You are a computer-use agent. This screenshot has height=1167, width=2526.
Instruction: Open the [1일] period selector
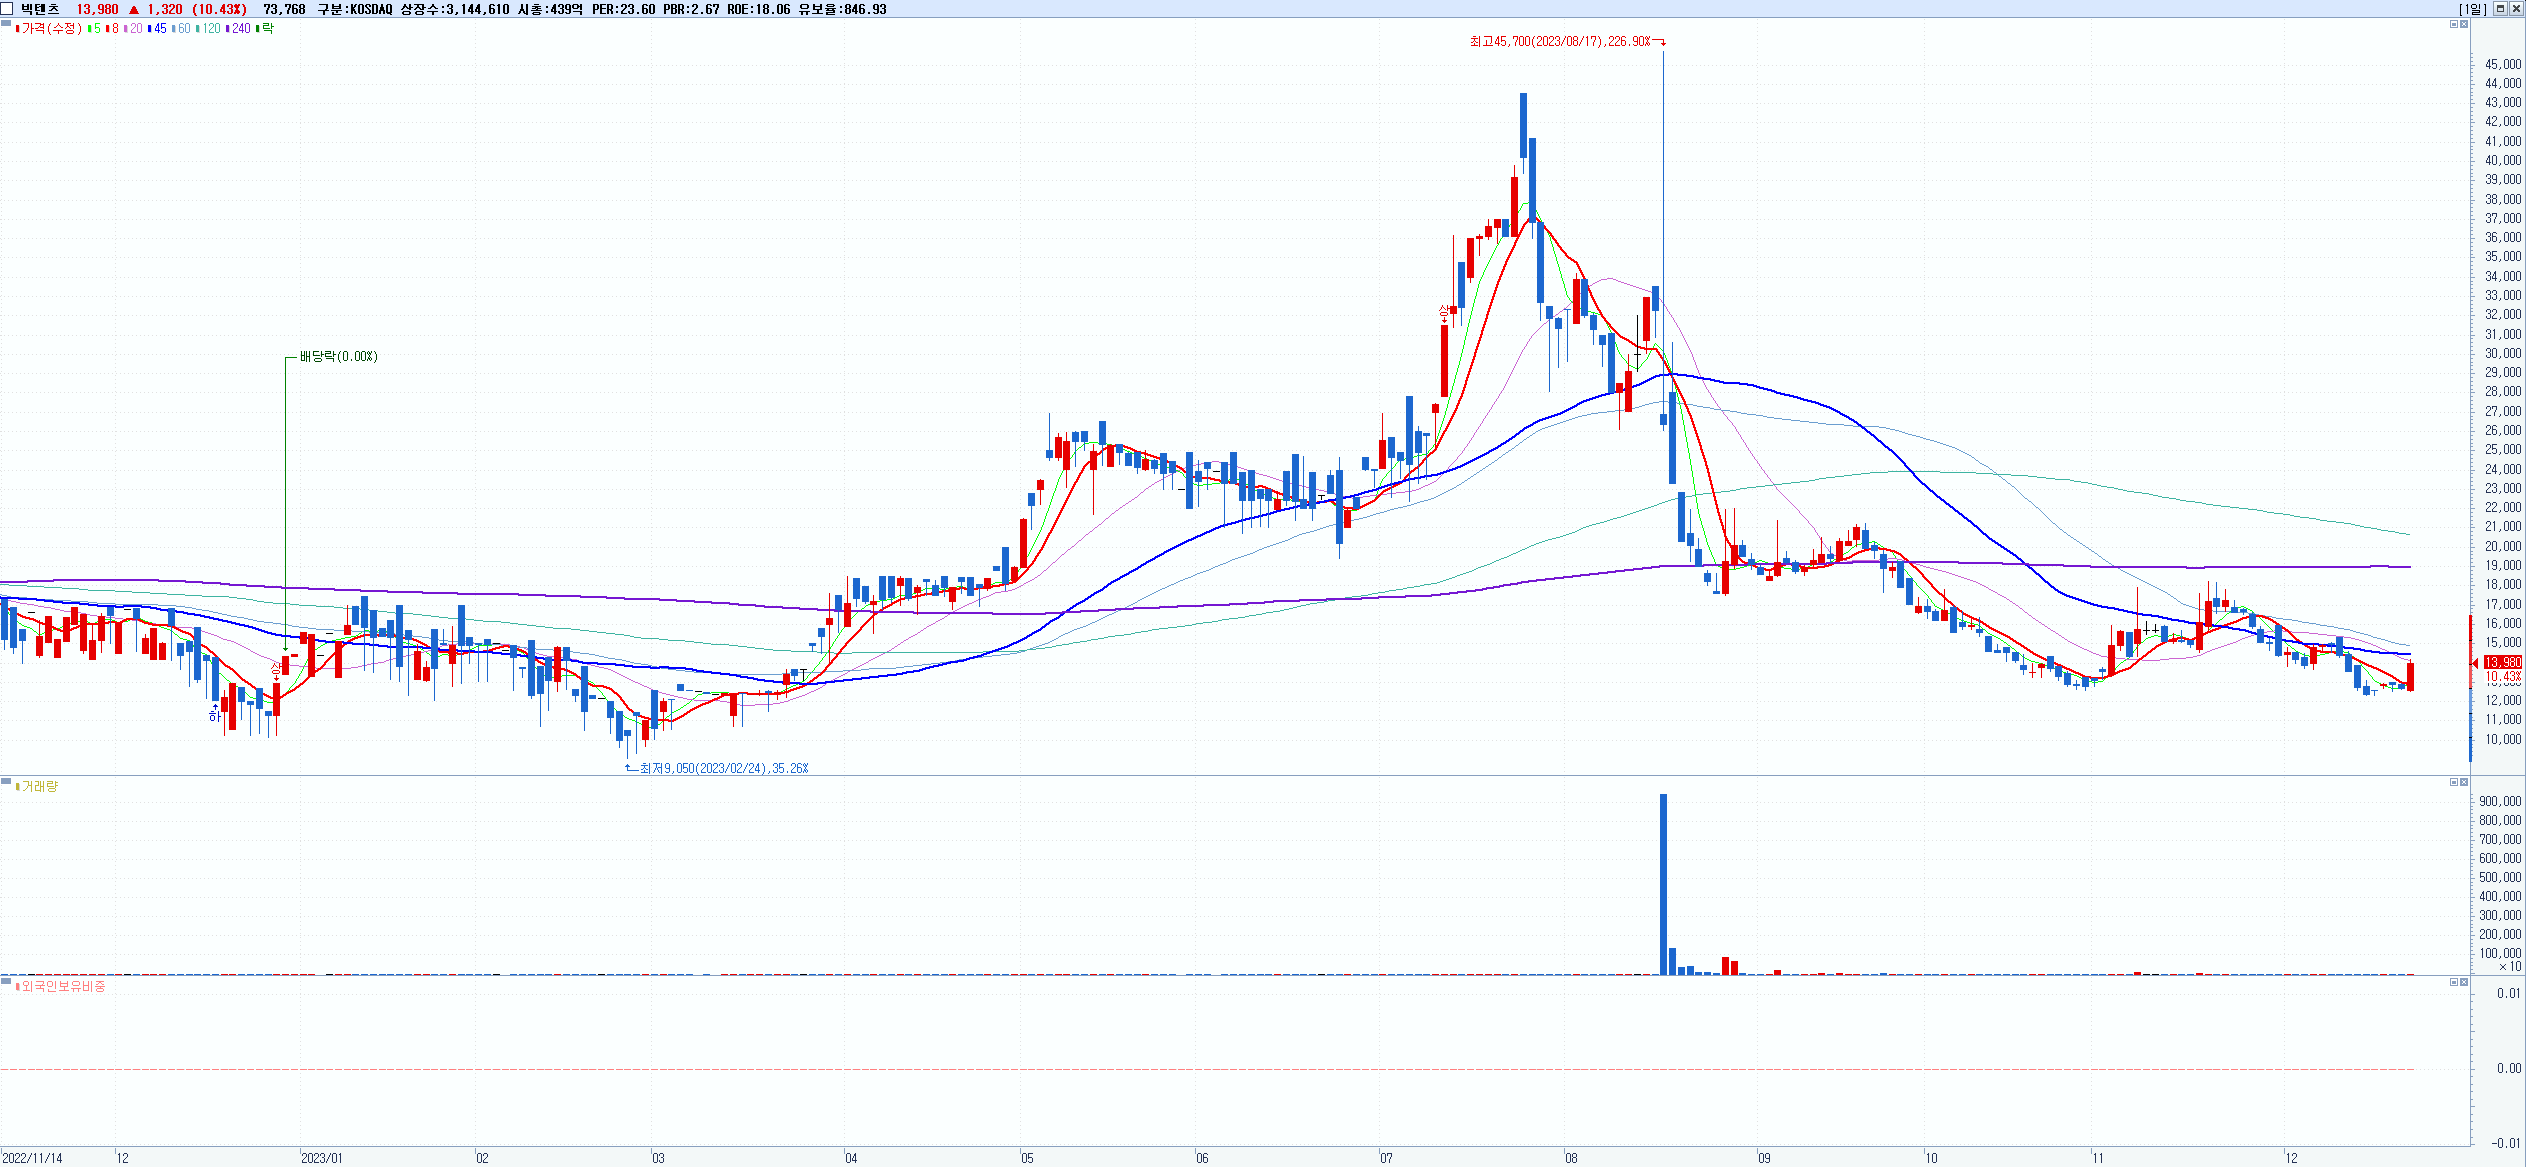point(2472,9)
